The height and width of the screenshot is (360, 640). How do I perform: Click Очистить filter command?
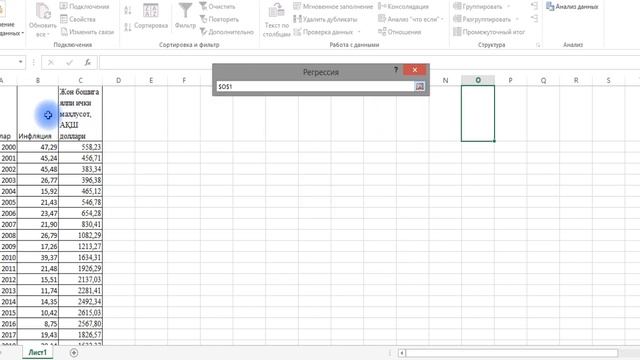click(217, 7)
